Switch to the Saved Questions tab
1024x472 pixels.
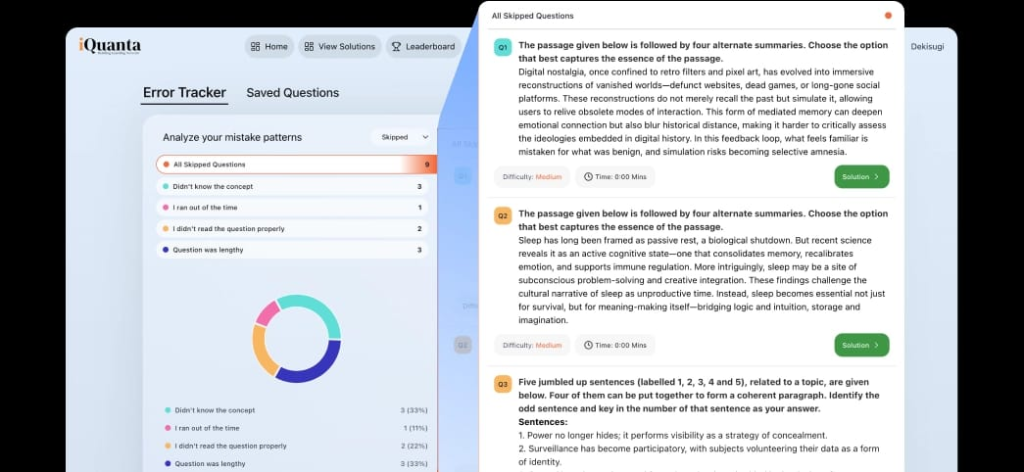[x=293, y=93]
